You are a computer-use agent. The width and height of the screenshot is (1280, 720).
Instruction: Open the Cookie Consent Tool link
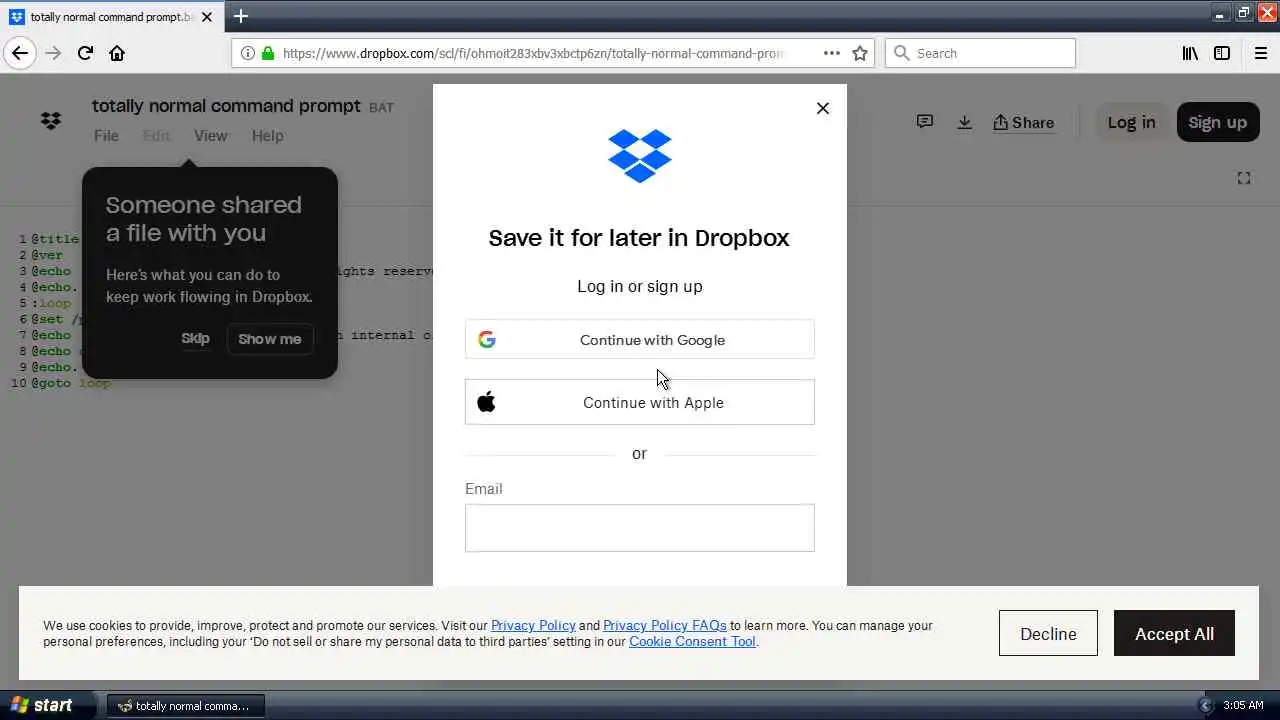(x=692, y=642)
